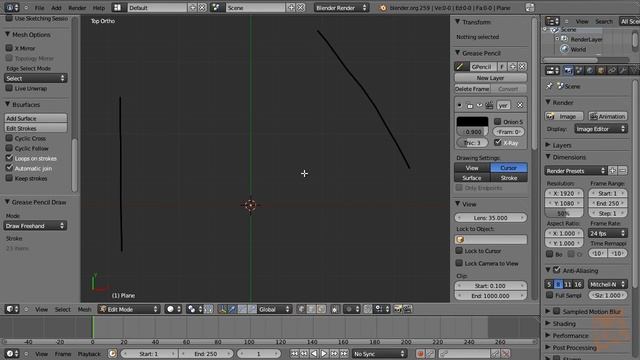Jump to the first frame
Viewport: 640px width, 360px height.
click(x=294, y=353)
